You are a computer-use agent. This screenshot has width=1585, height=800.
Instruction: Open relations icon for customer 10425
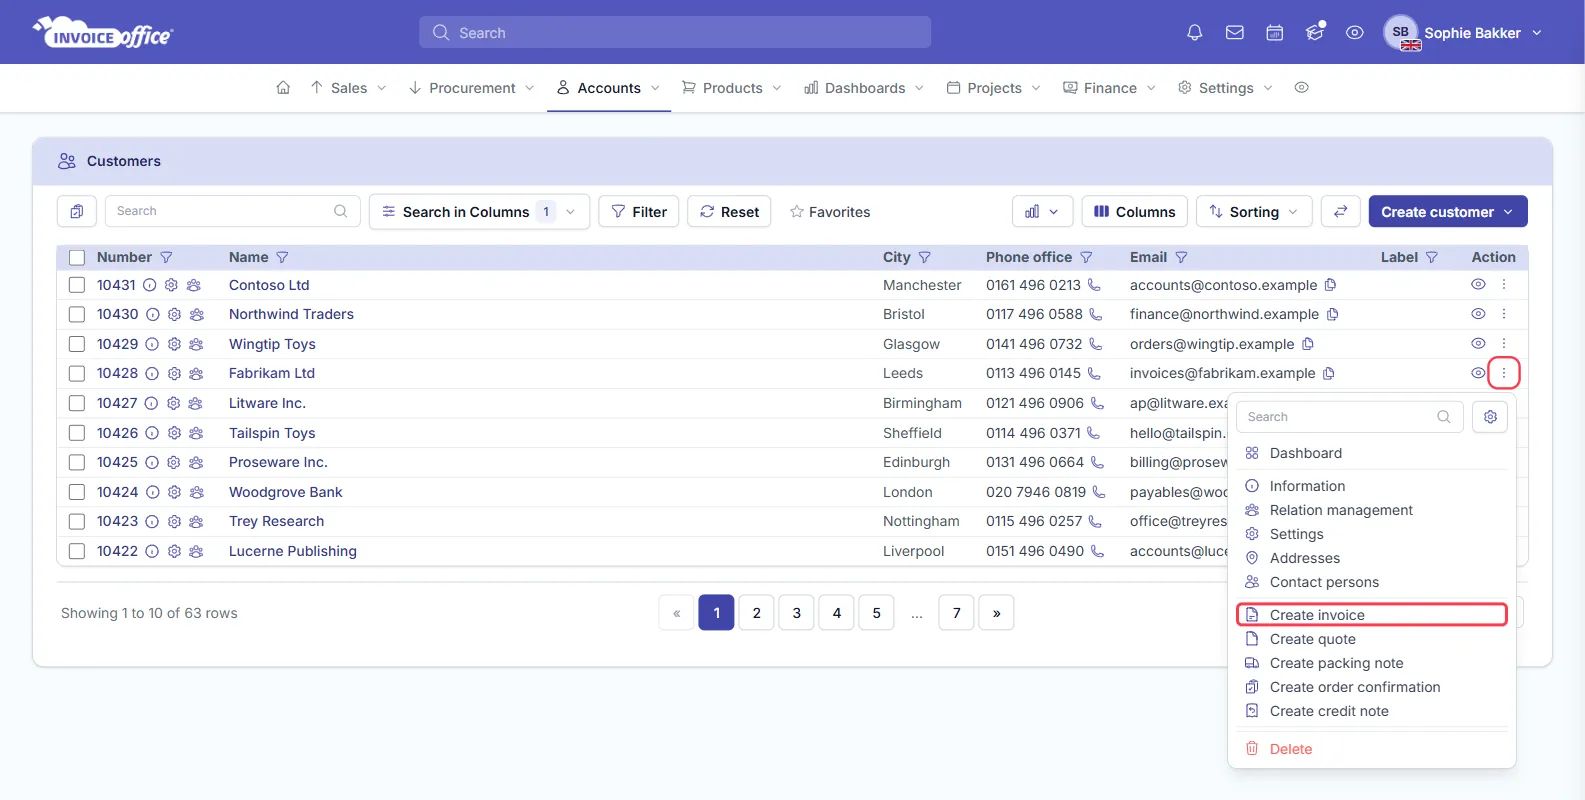(196, 462)
